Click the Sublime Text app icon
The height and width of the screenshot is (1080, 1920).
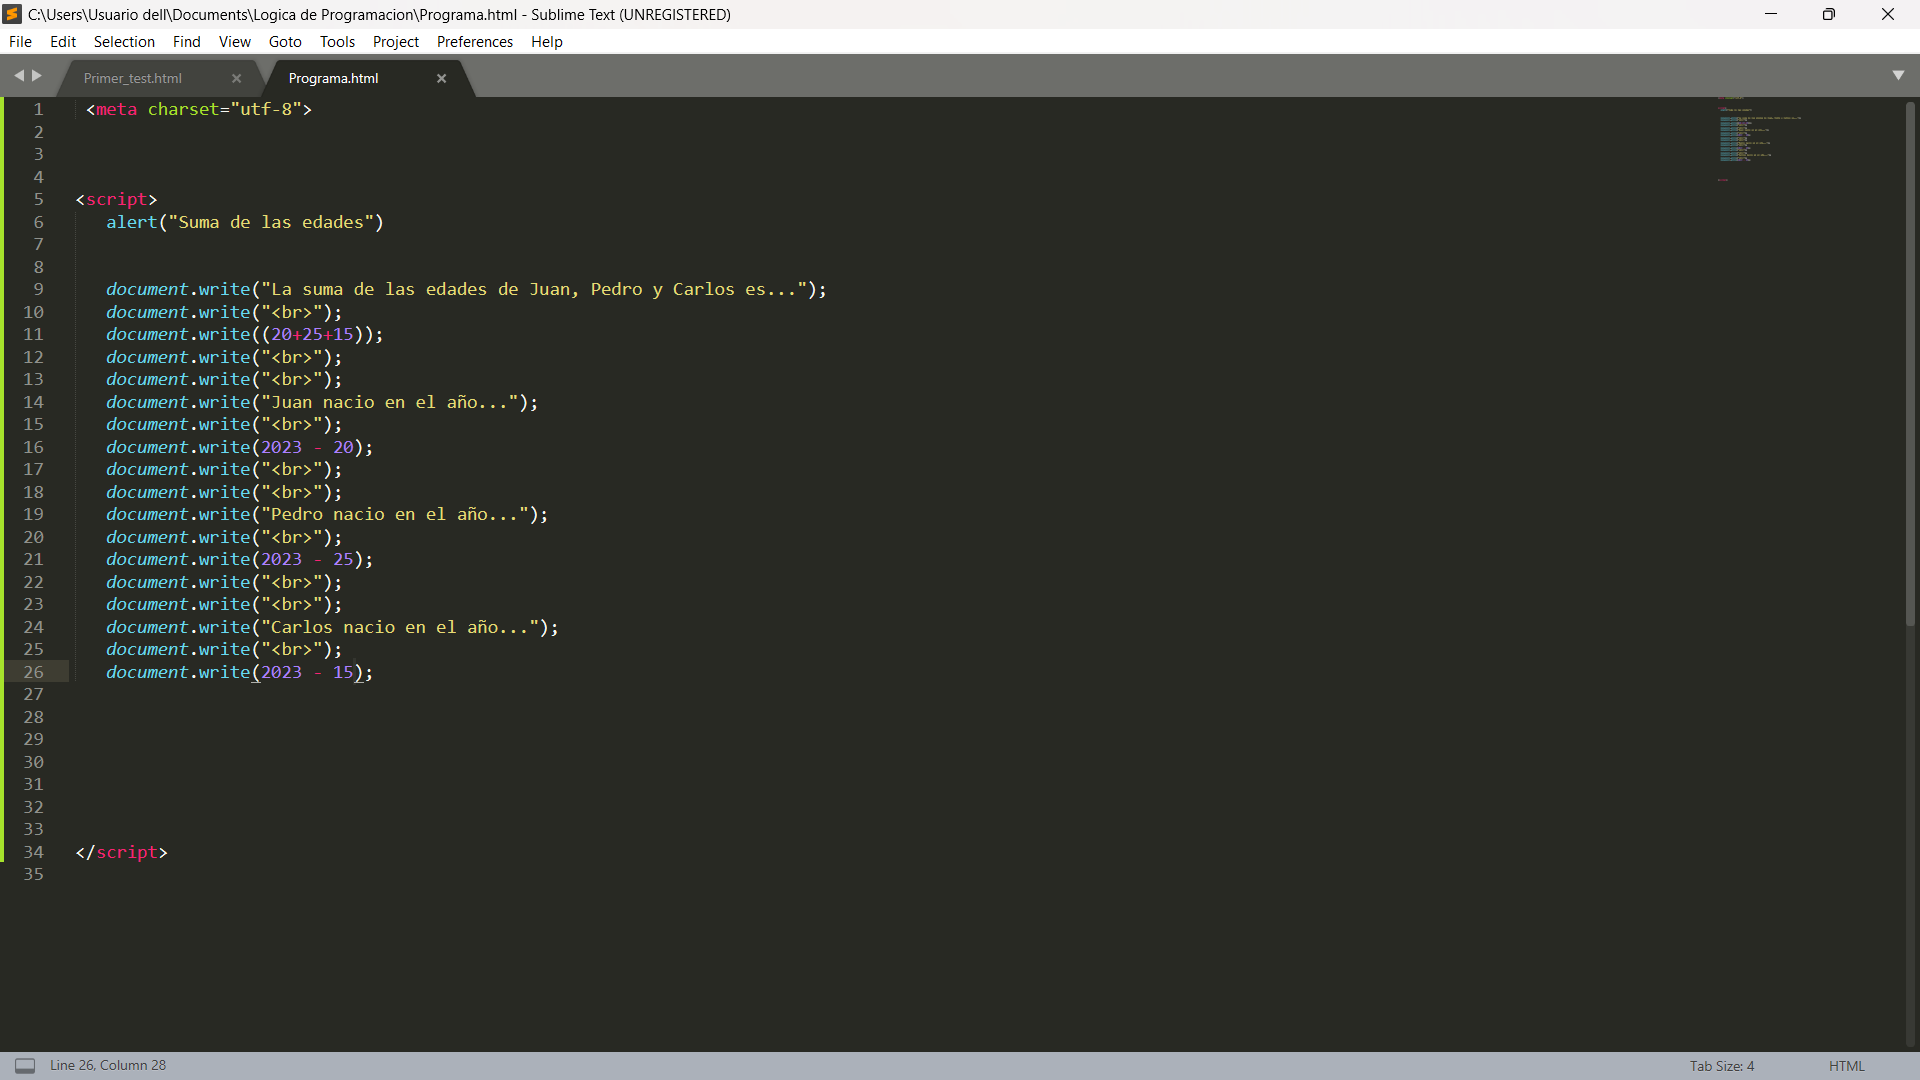13,14
